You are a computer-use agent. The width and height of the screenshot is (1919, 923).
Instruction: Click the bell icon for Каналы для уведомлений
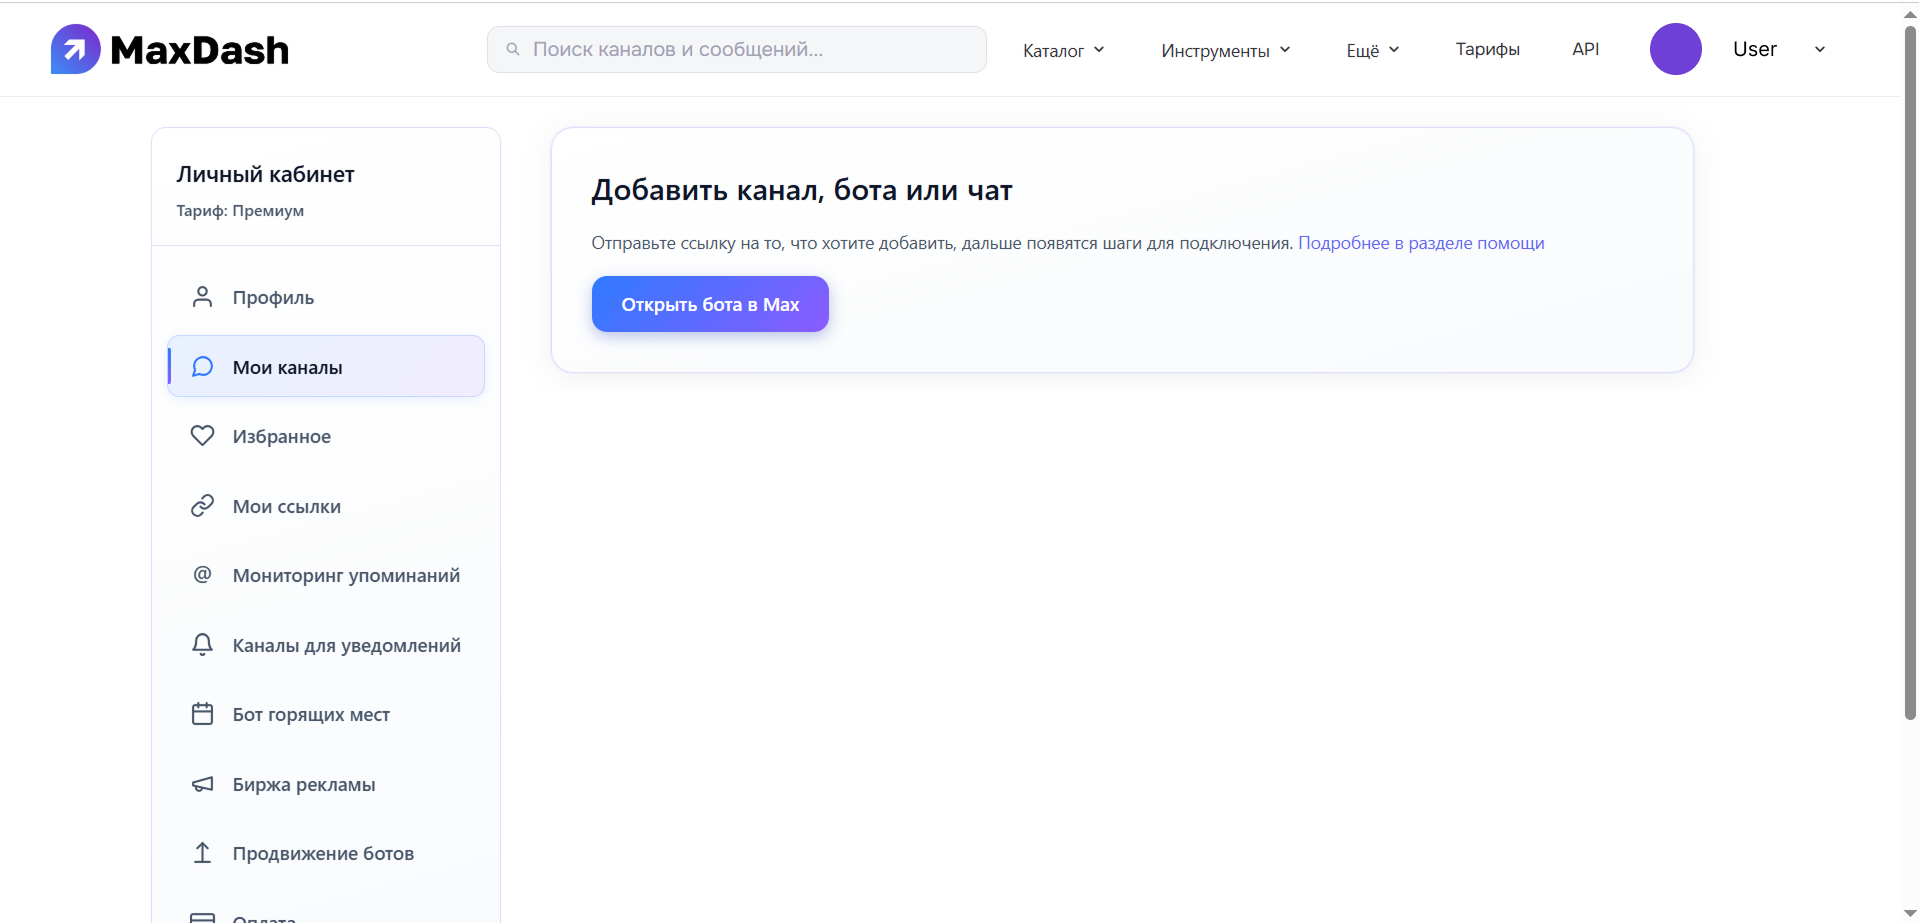point(202,645)
